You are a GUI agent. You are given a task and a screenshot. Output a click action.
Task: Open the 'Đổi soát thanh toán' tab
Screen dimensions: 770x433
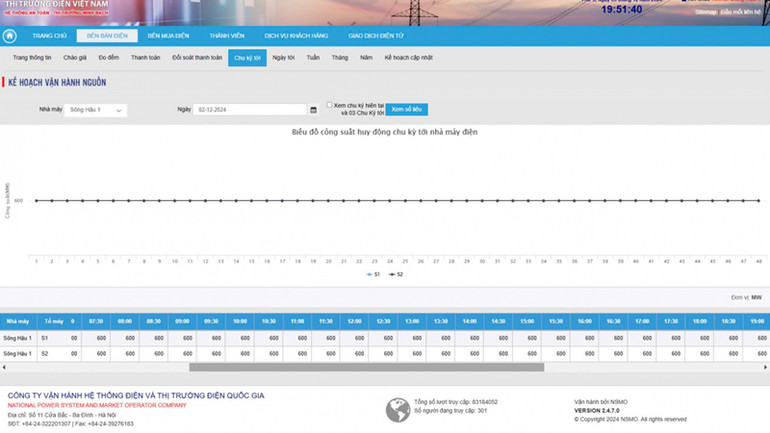click(197, 58)
